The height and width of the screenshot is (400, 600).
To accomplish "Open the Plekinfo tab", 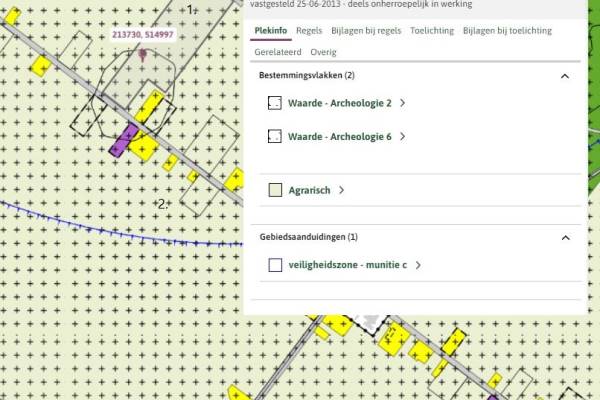I will click(271, 31).
